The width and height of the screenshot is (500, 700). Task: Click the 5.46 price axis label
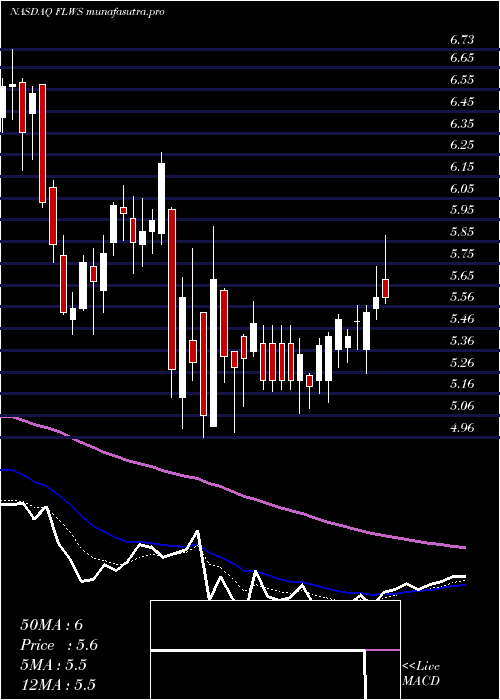coord(462,319)
